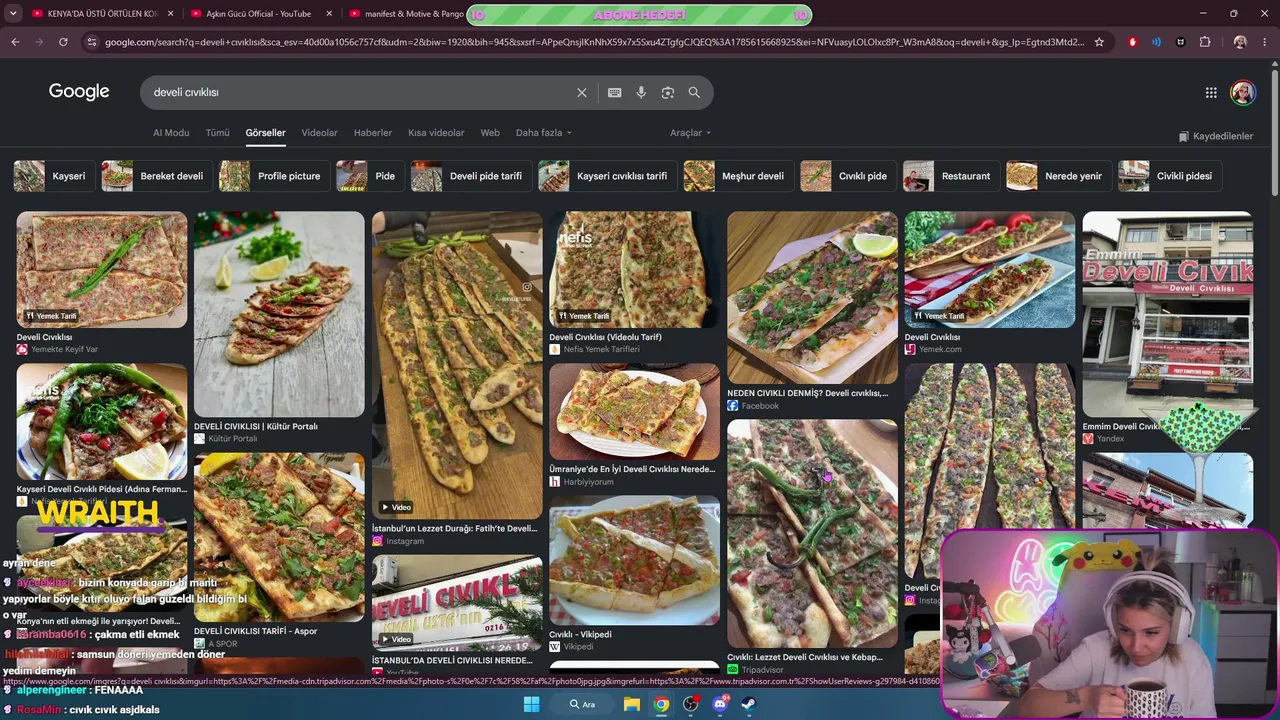1280x720 pixels.
Task: Switch to the manifest & Motive & Pango tab
Action: coord(405,14)
